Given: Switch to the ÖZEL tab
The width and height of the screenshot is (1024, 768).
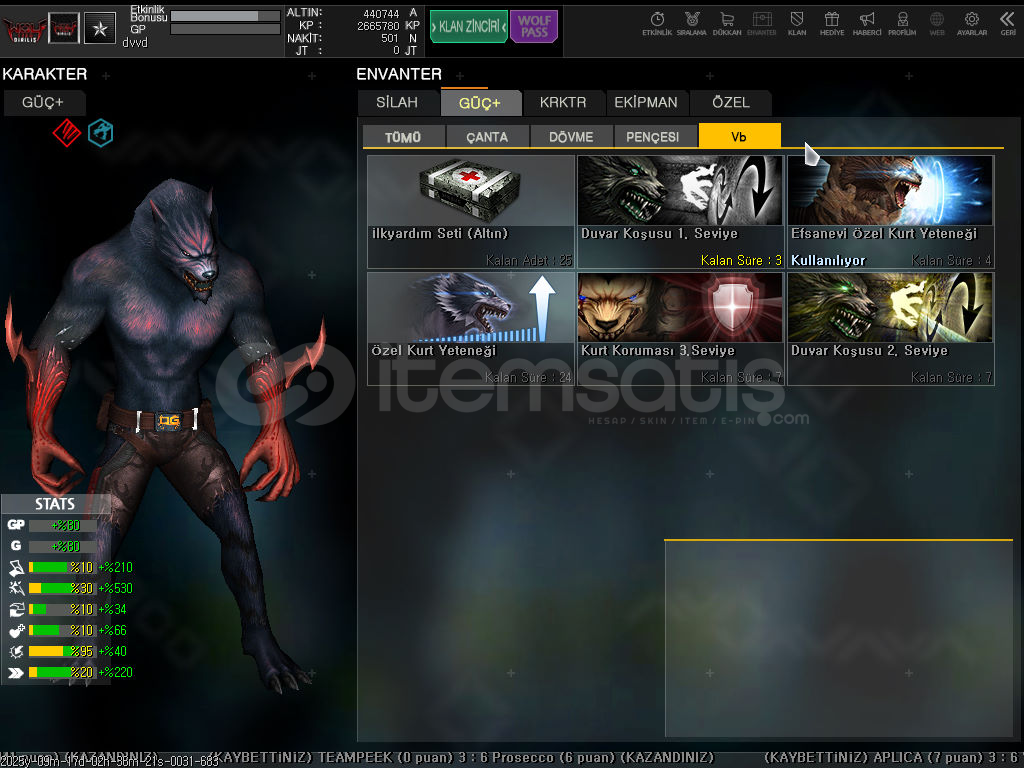Looking at the screenshot, I should click(x=731, y=103).
